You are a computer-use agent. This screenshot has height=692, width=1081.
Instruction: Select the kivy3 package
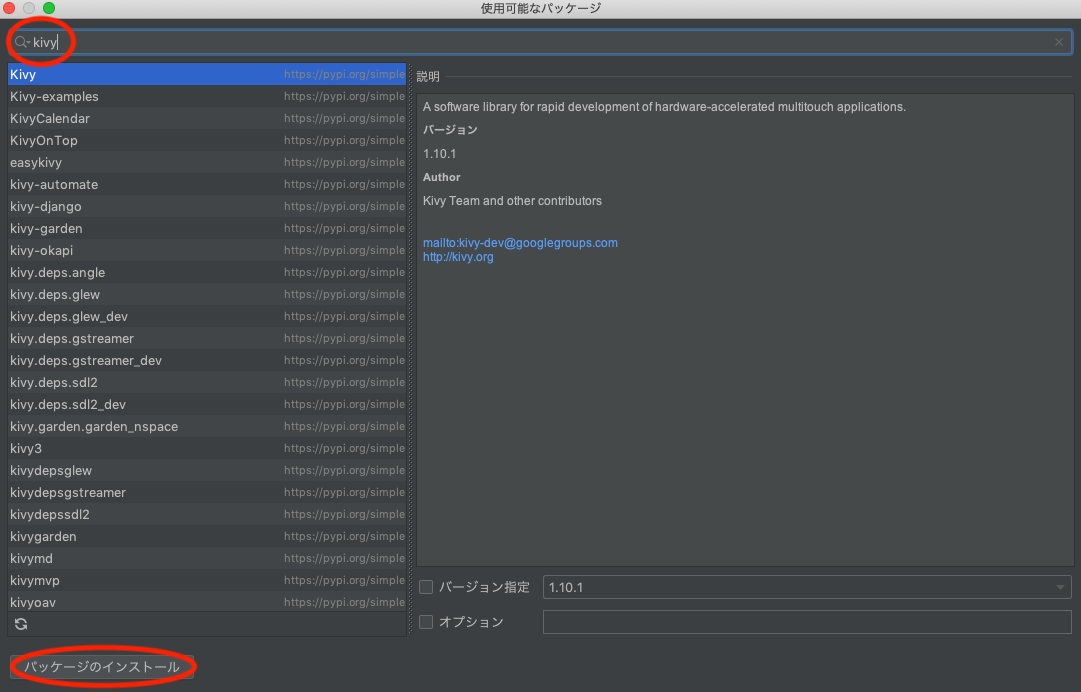point(207,449)
